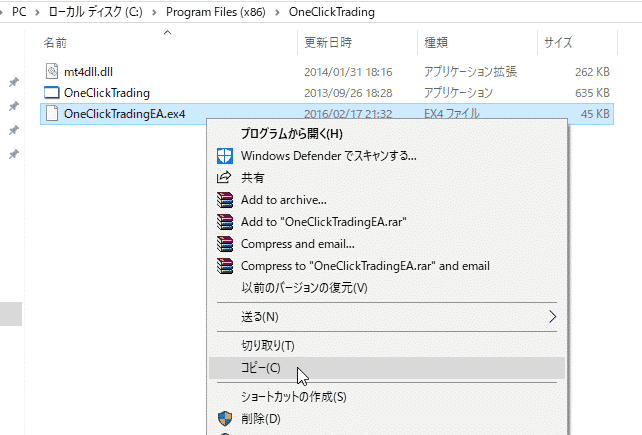Click the share icon beside 共有
Screen dimensions: 642x435
(x=224, y=178)
